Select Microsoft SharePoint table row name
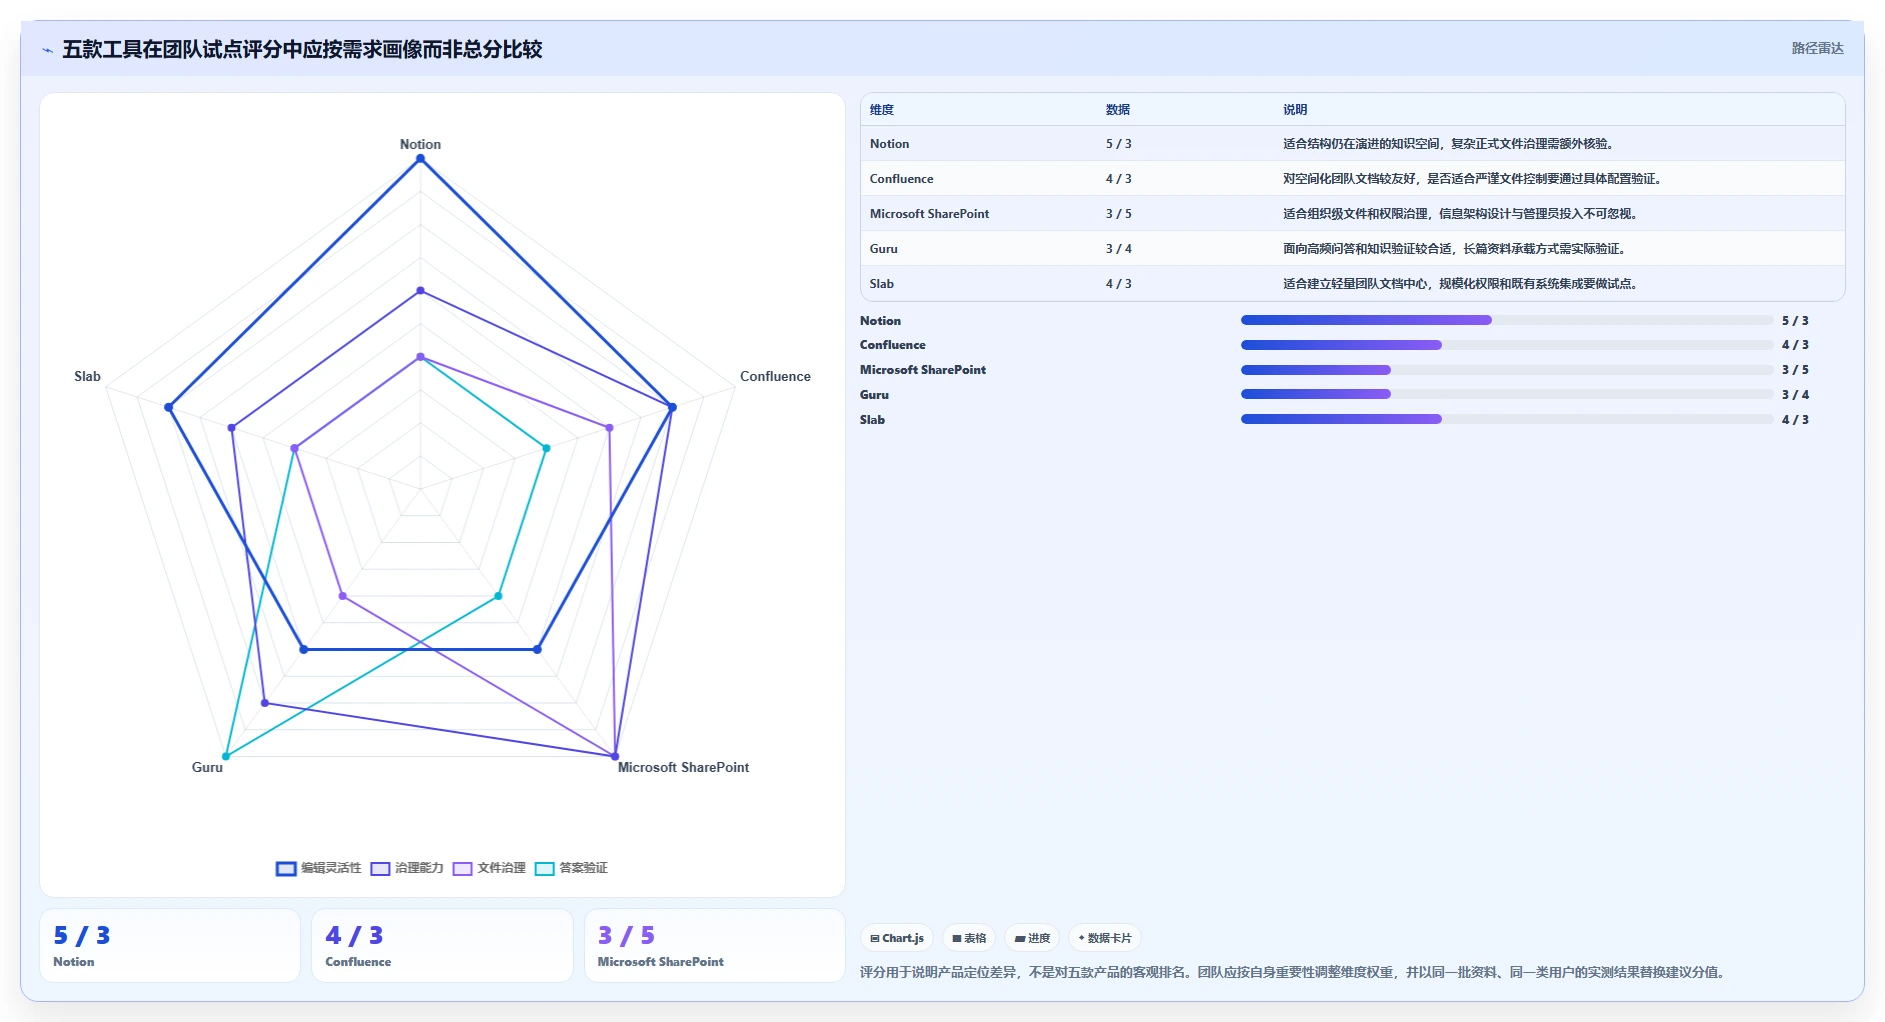This screenshot has height=1022, width=1885. pos(929,214)
